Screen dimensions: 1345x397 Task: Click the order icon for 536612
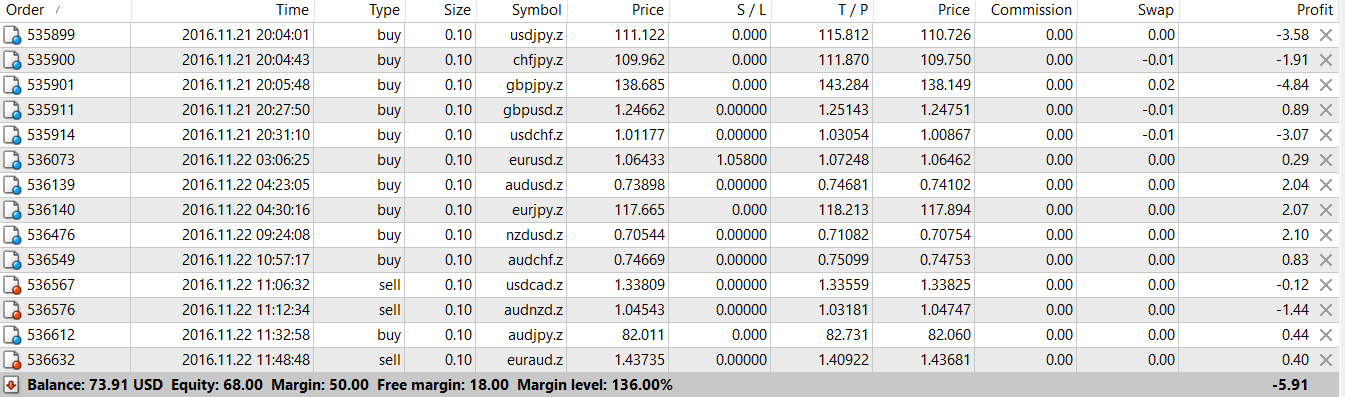12,335
